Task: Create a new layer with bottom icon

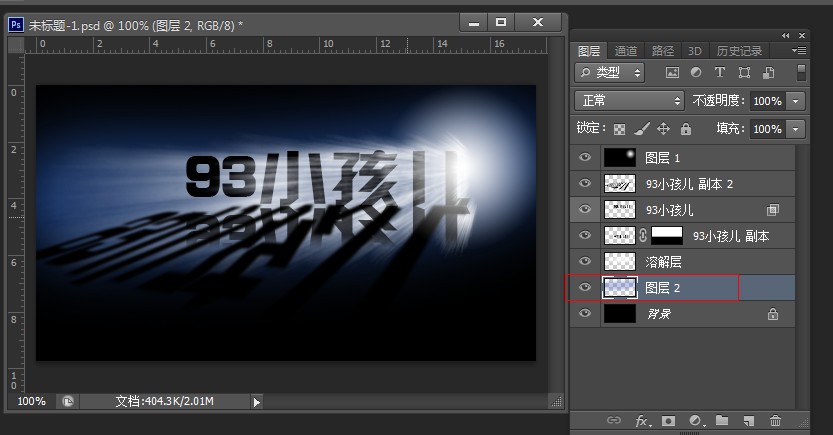Action: 748,421
